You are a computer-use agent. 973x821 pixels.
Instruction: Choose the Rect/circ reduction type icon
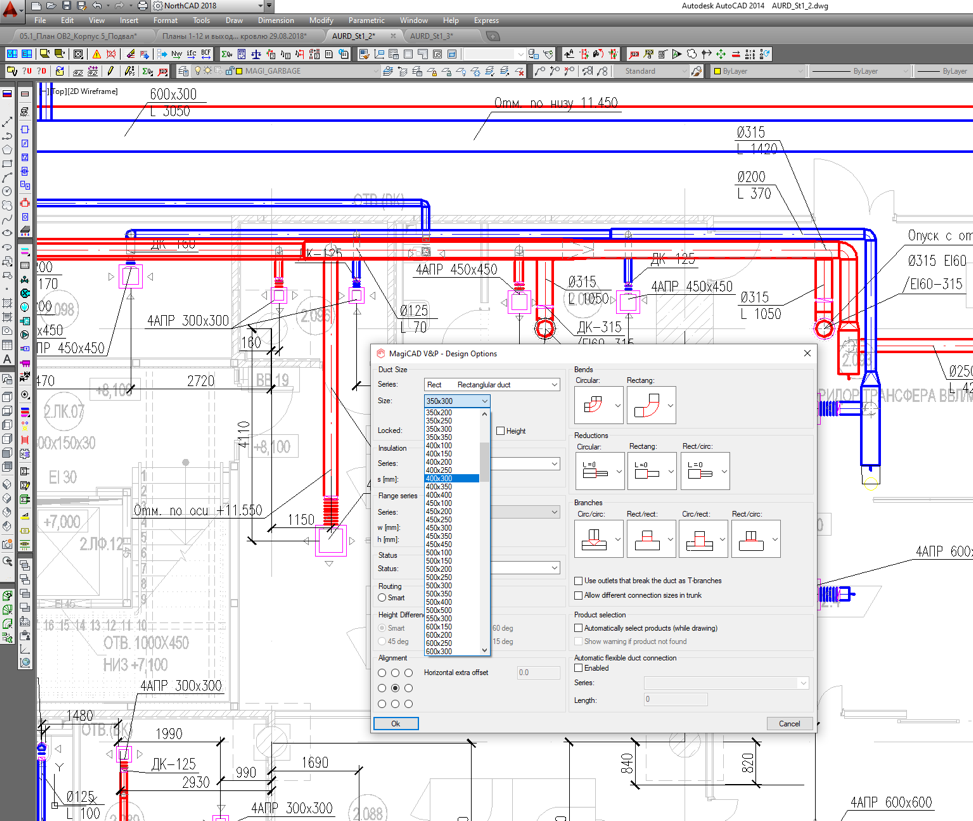coord(698,471)
